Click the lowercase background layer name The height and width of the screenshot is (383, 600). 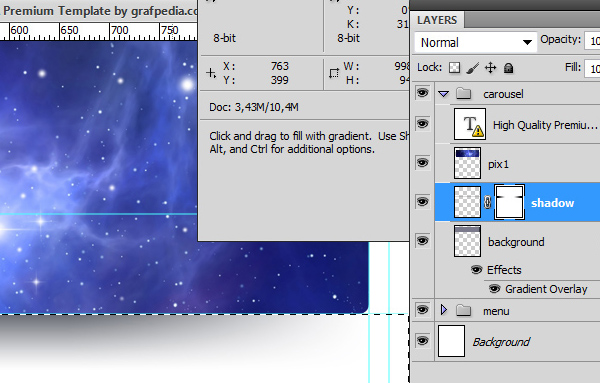coord(516,242)
